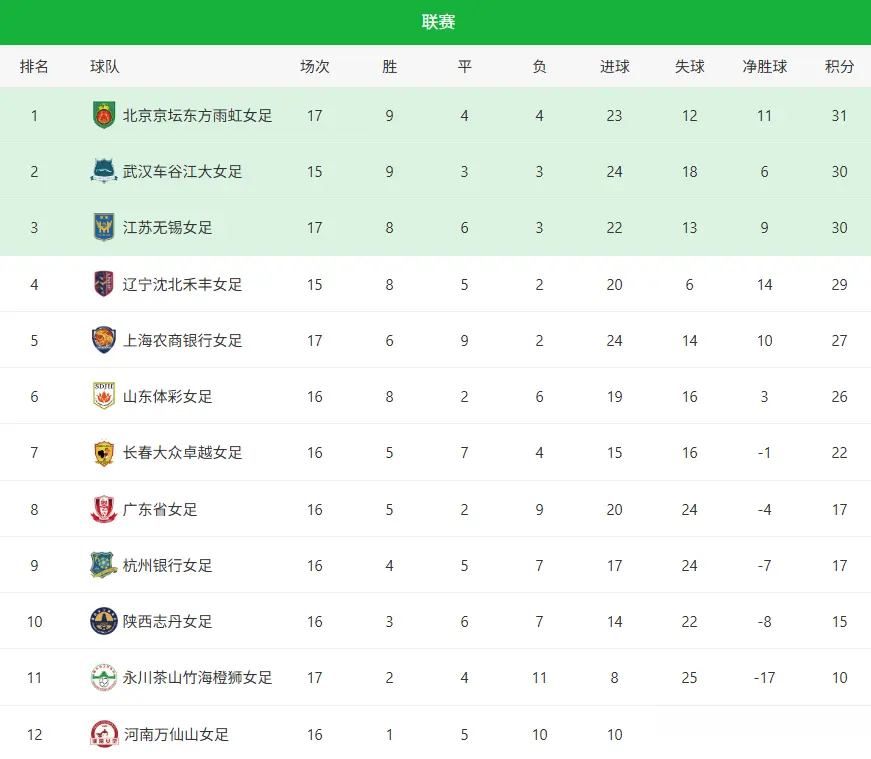
Task: Click the 长春大众卓越女足 team crest
Action: [x=104, y=453]
